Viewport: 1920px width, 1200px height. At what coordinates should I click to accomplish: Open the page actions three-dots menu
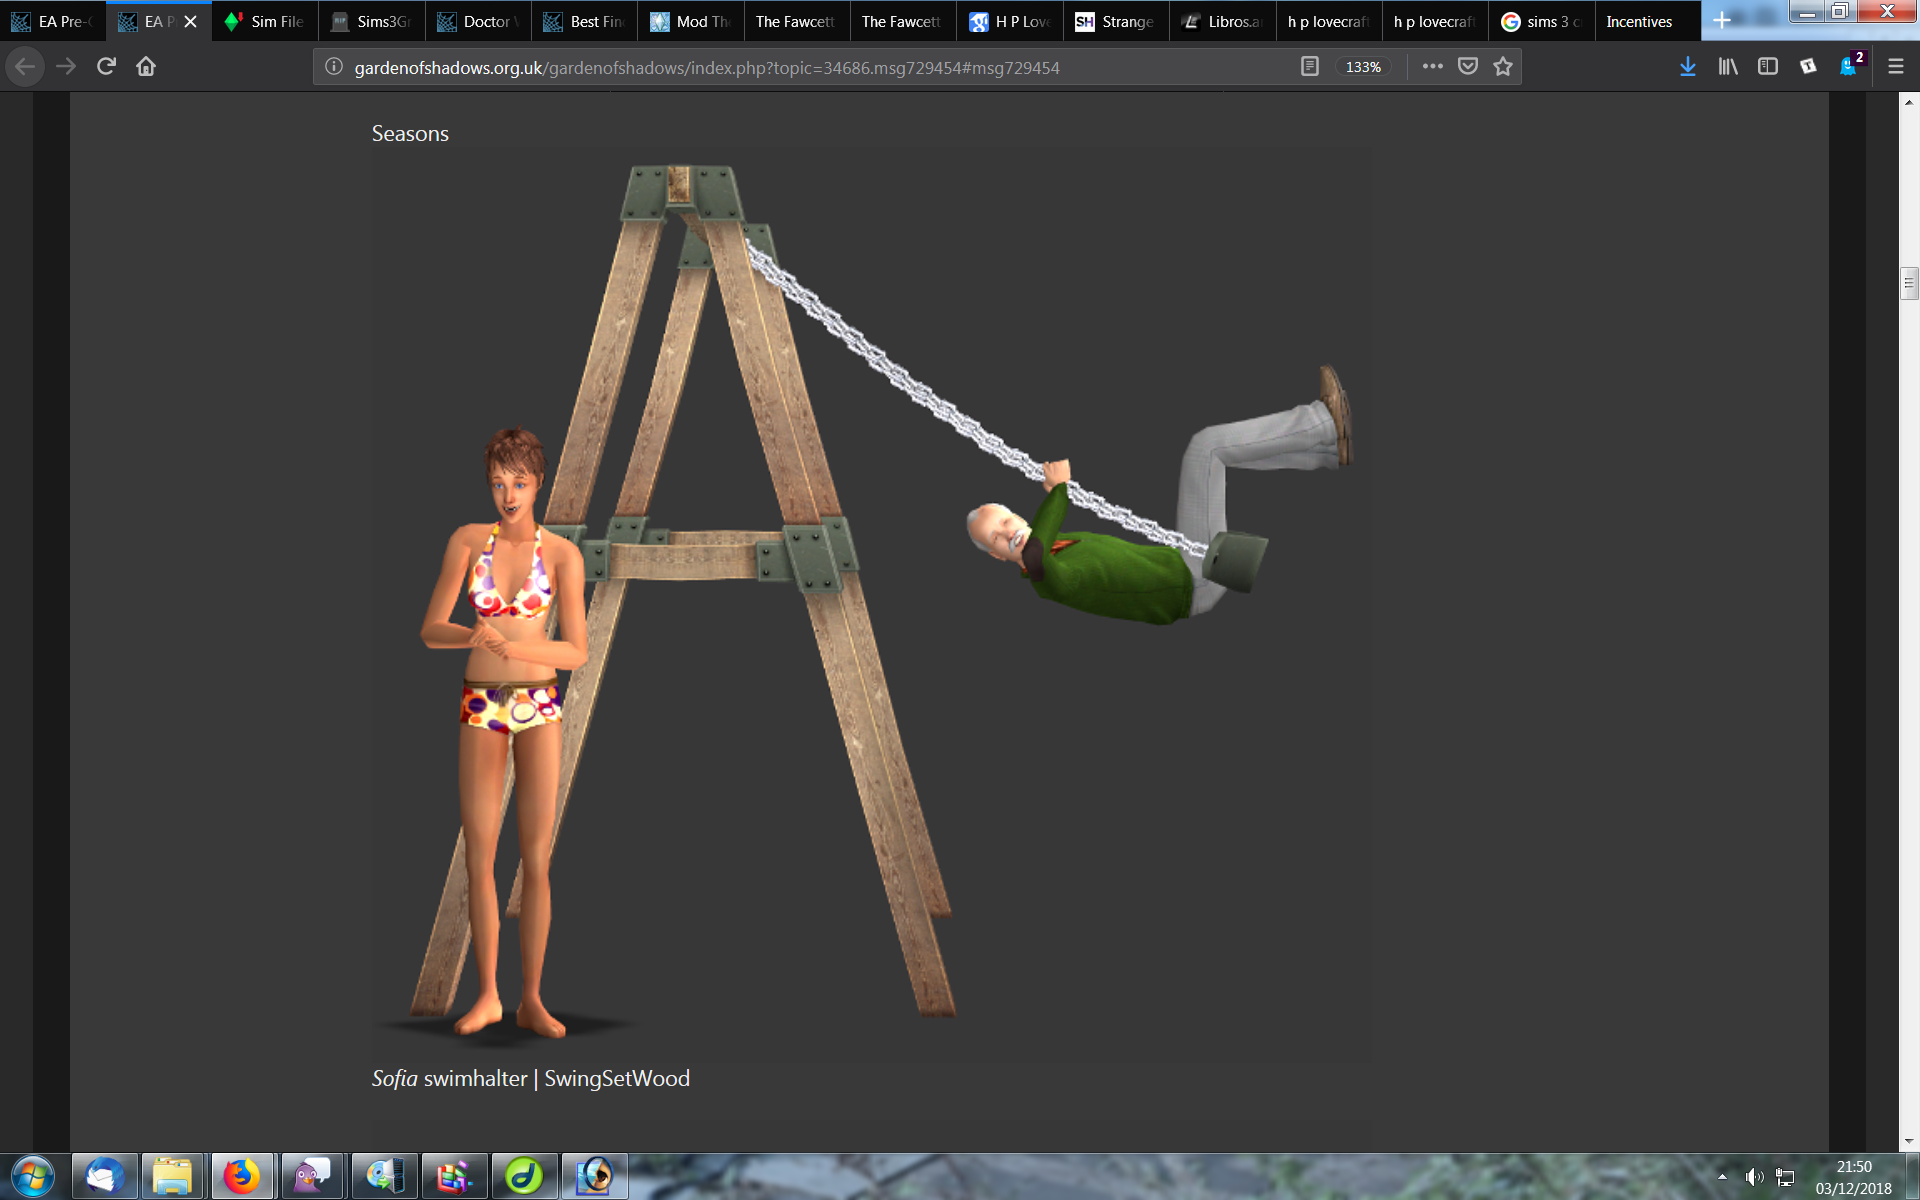1432,67
